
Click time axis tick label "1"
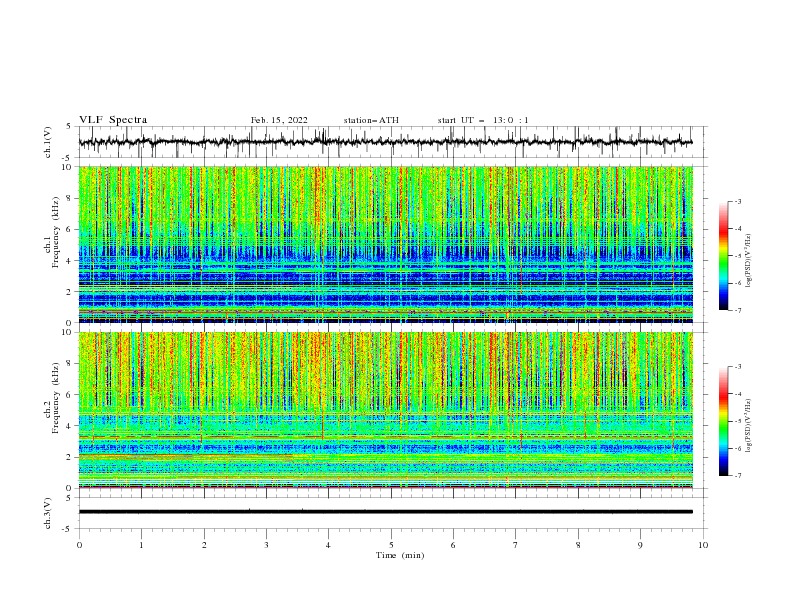[x=141, y=545]
